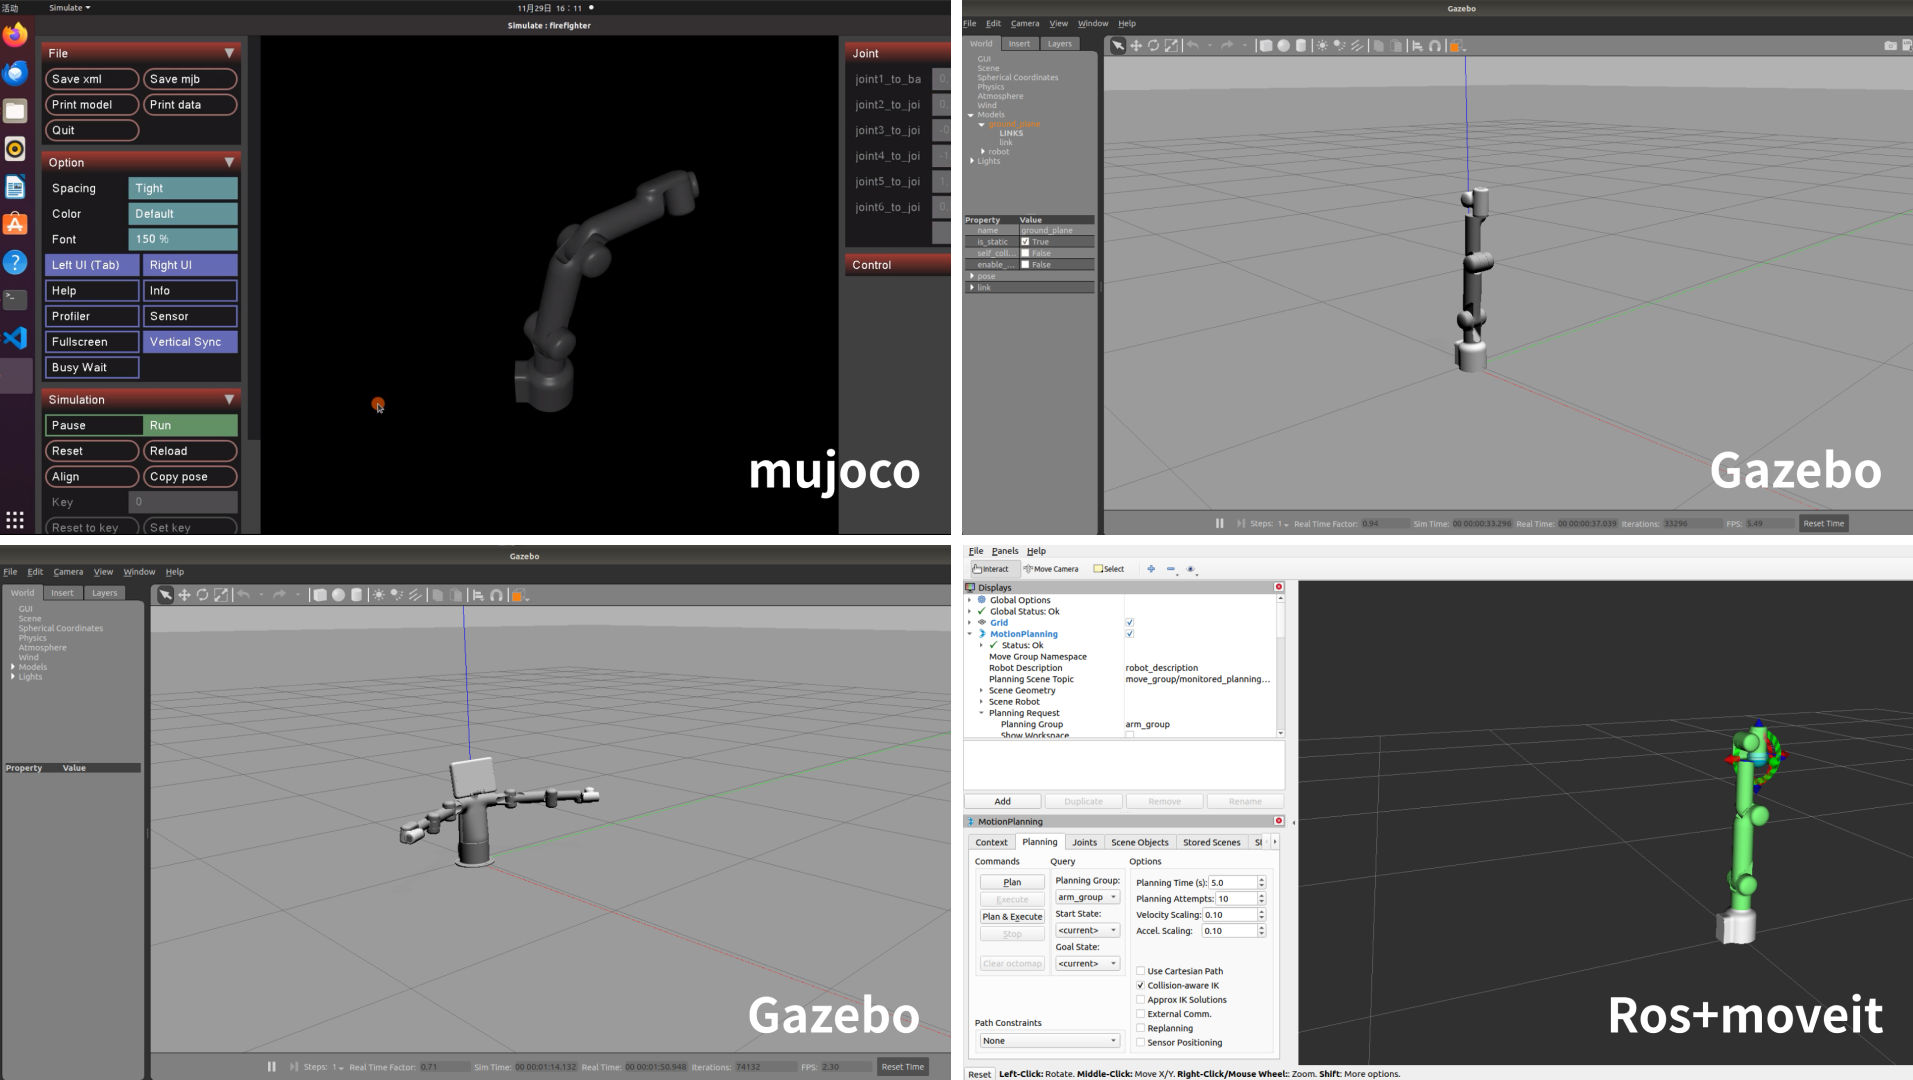The height and width of the screenshot is (1080, 1913).
Task: Add a spot light in ground_plane Gazebo window
Action: pos(1339,45)
